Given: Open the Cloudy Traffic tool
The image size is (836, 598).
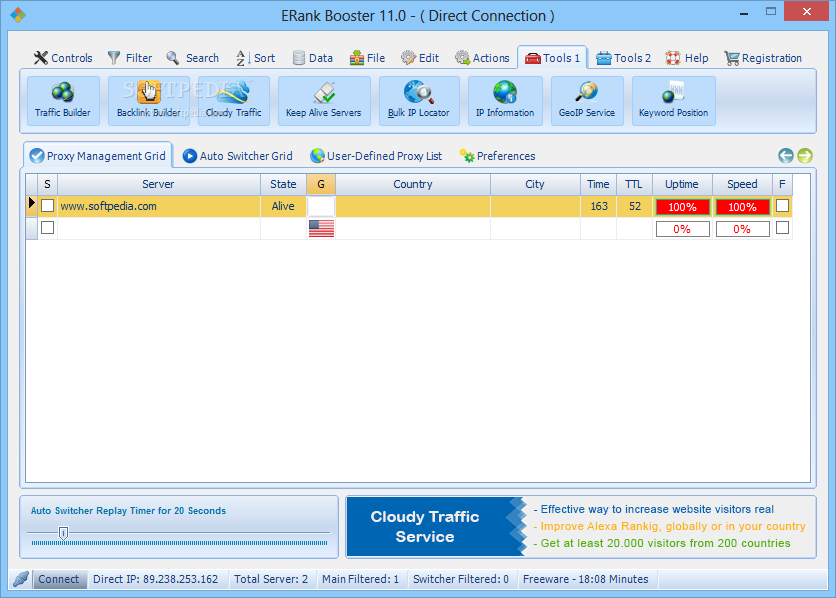Looking at the screenshot, I should coord(234,101).
